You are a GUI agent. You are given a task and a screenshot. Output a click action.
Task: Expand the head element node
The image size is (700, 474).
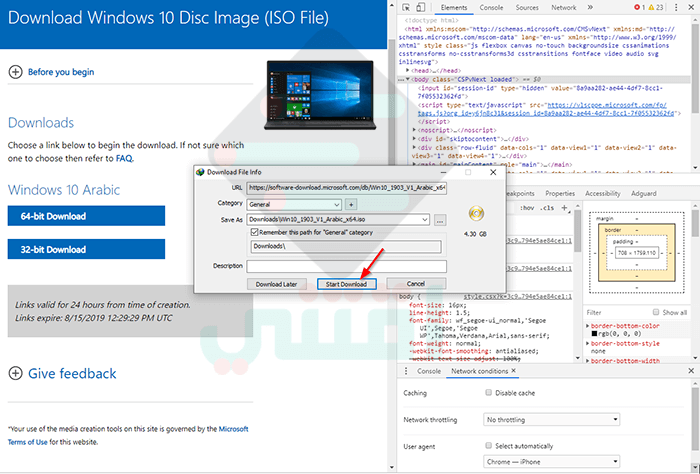(408, 71)
